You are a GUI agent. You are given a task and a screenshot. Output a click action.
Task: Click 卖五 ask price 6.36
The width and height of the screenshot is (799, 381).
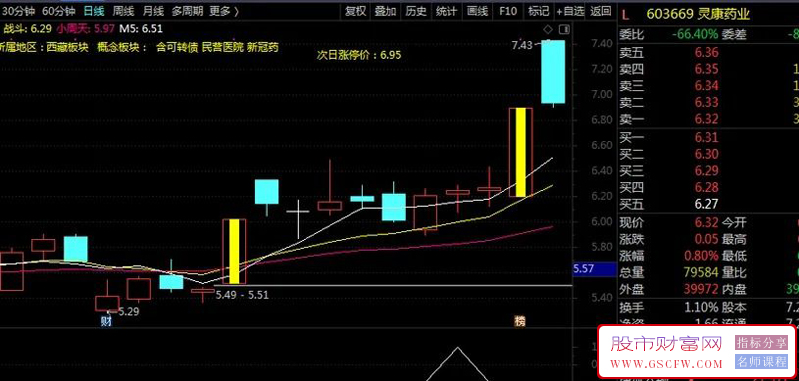click(706, 52)
